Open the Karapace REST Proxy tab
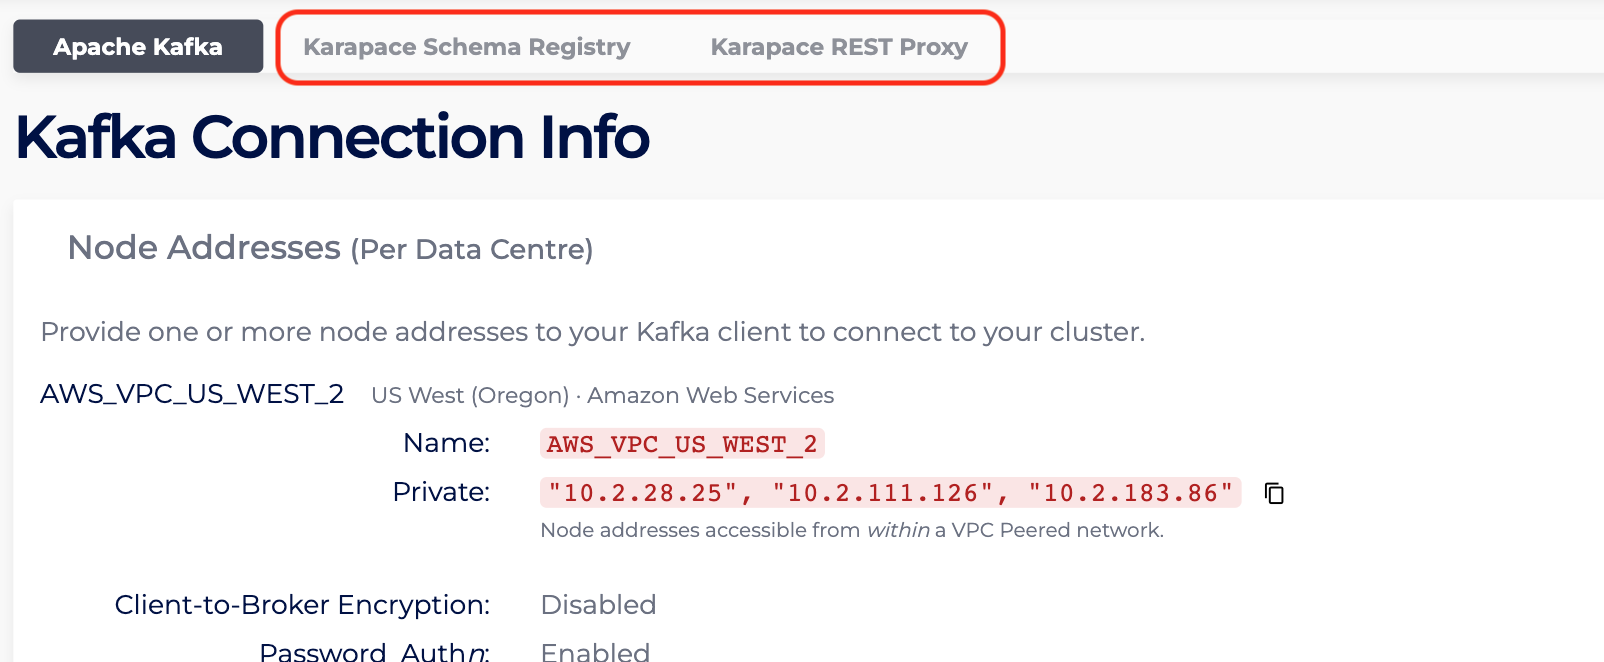The height and width of the screenshot is (662, 1604). coord(838,47)
